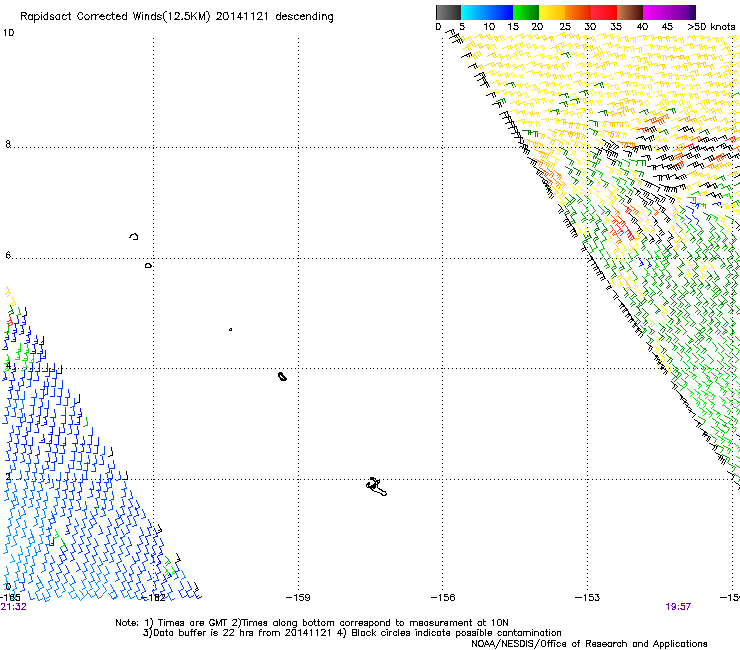Click the large island outline near 2N, -157
The width and height of the screenshot is (740, 650).
pos(377,487)
